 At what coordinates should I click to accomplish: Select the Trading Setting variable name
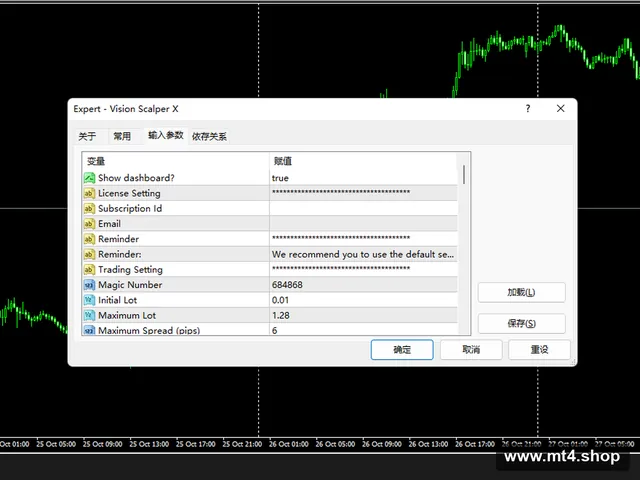131,269
